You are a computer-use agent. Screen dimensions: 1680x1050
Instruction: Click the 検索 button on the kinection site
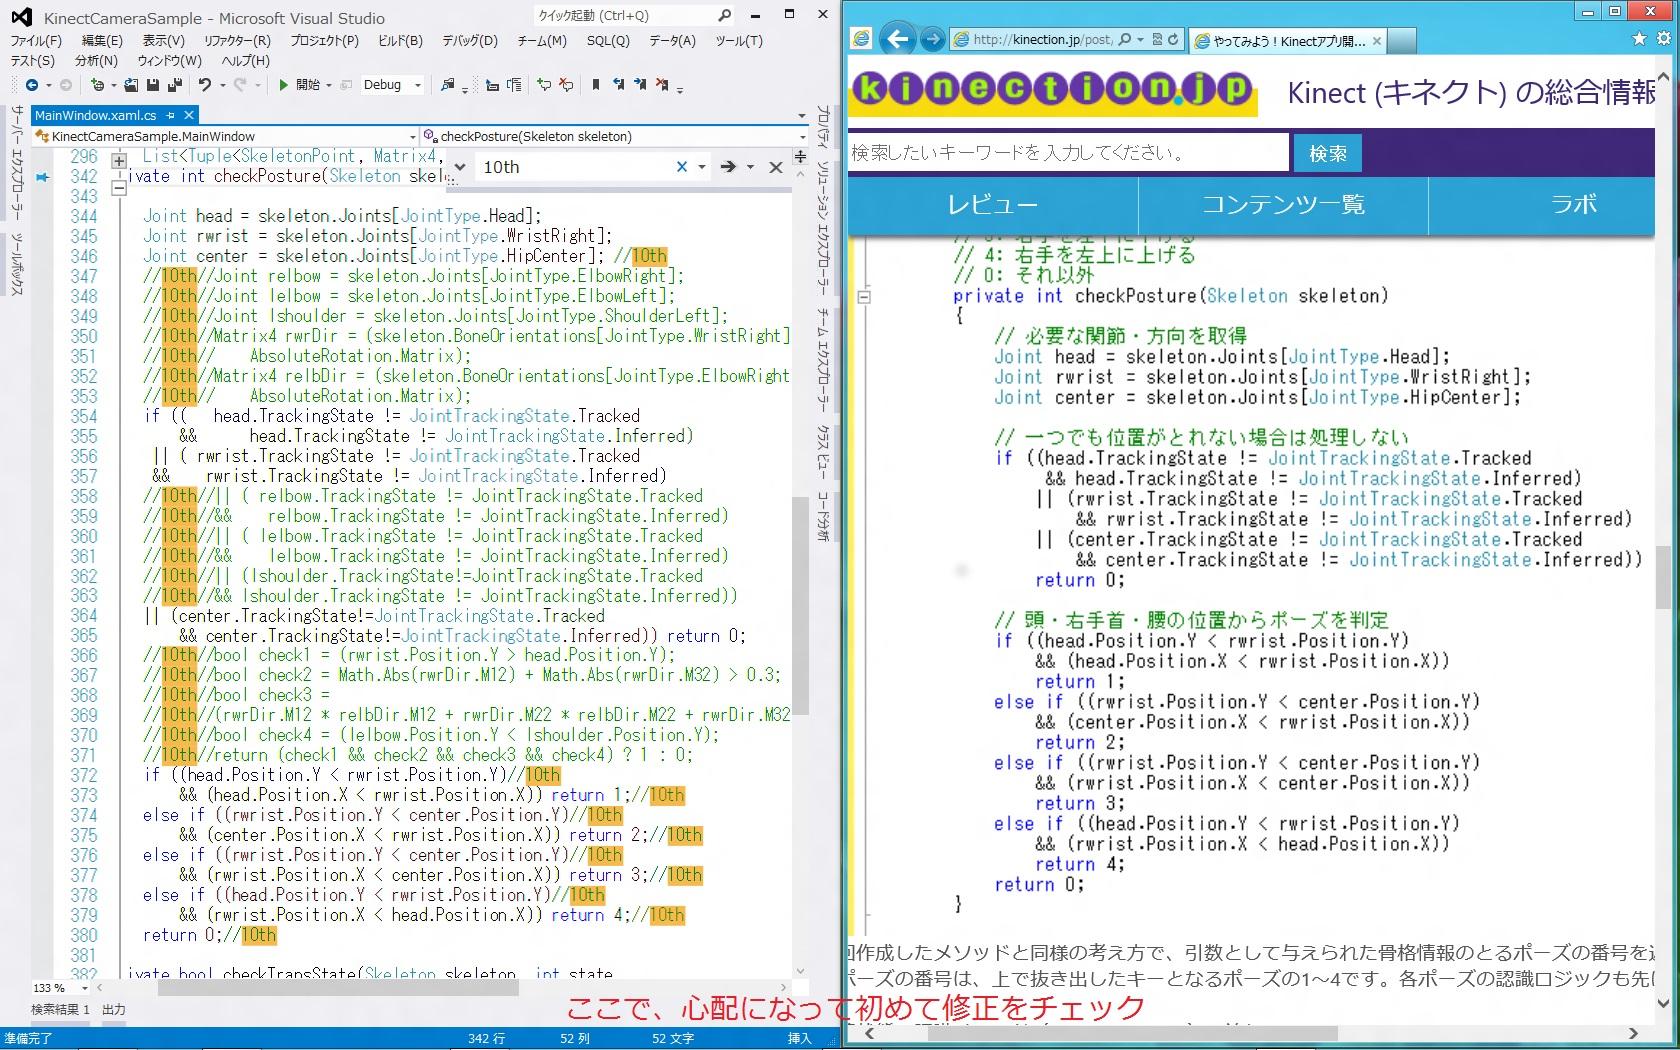pyautogui.click(x=1328, y=153)
